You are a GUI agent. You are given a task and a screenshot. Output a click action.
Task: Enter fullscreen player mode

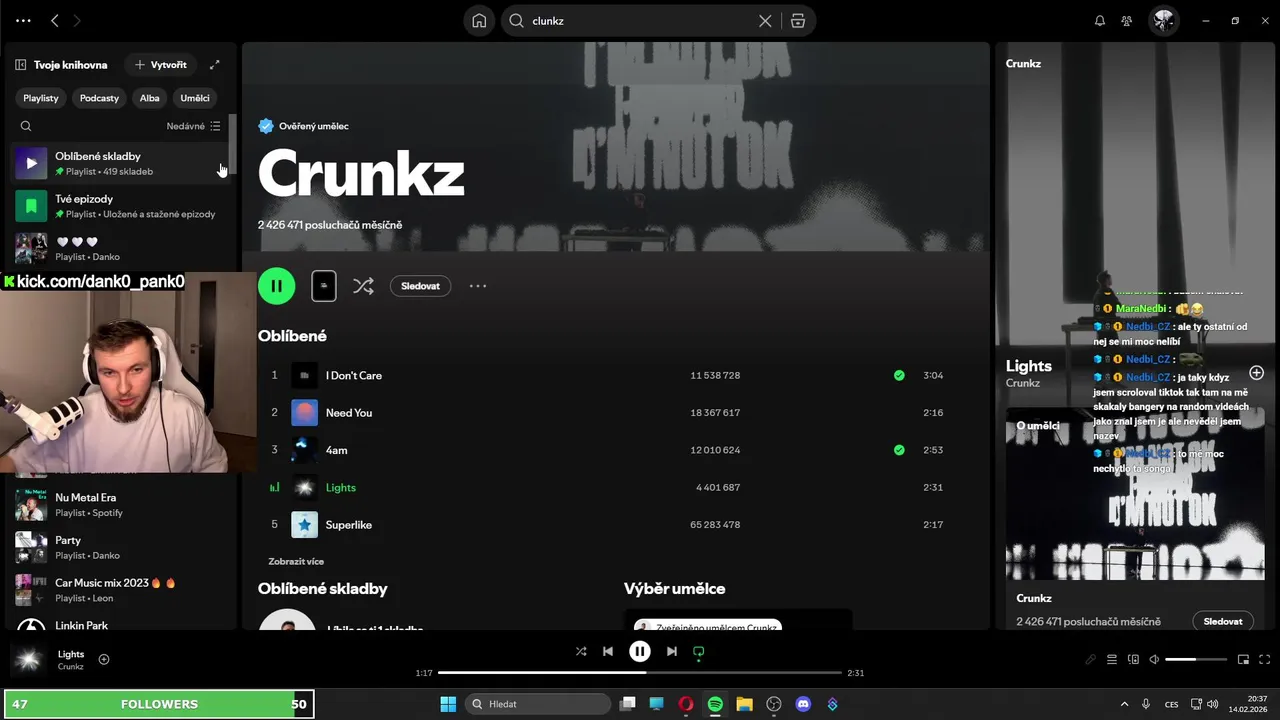click(x=1265, y=660)
